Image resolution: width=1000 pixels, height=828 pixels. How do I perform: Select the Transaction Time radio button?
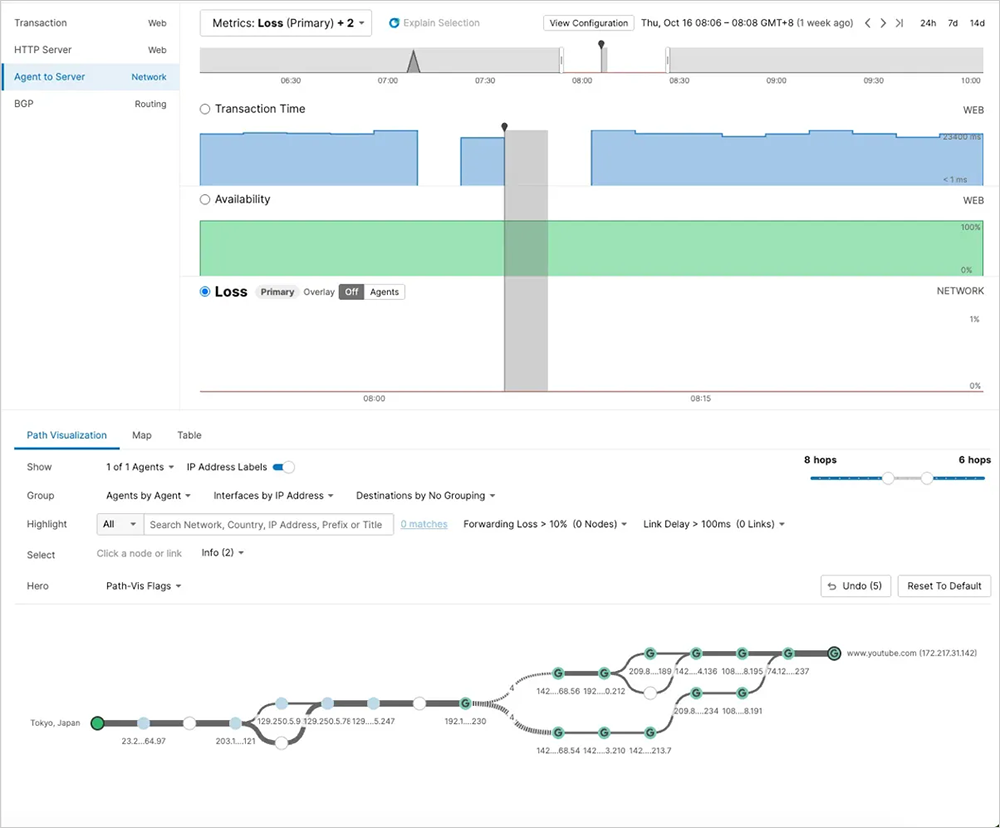click(x=204, y=109)
